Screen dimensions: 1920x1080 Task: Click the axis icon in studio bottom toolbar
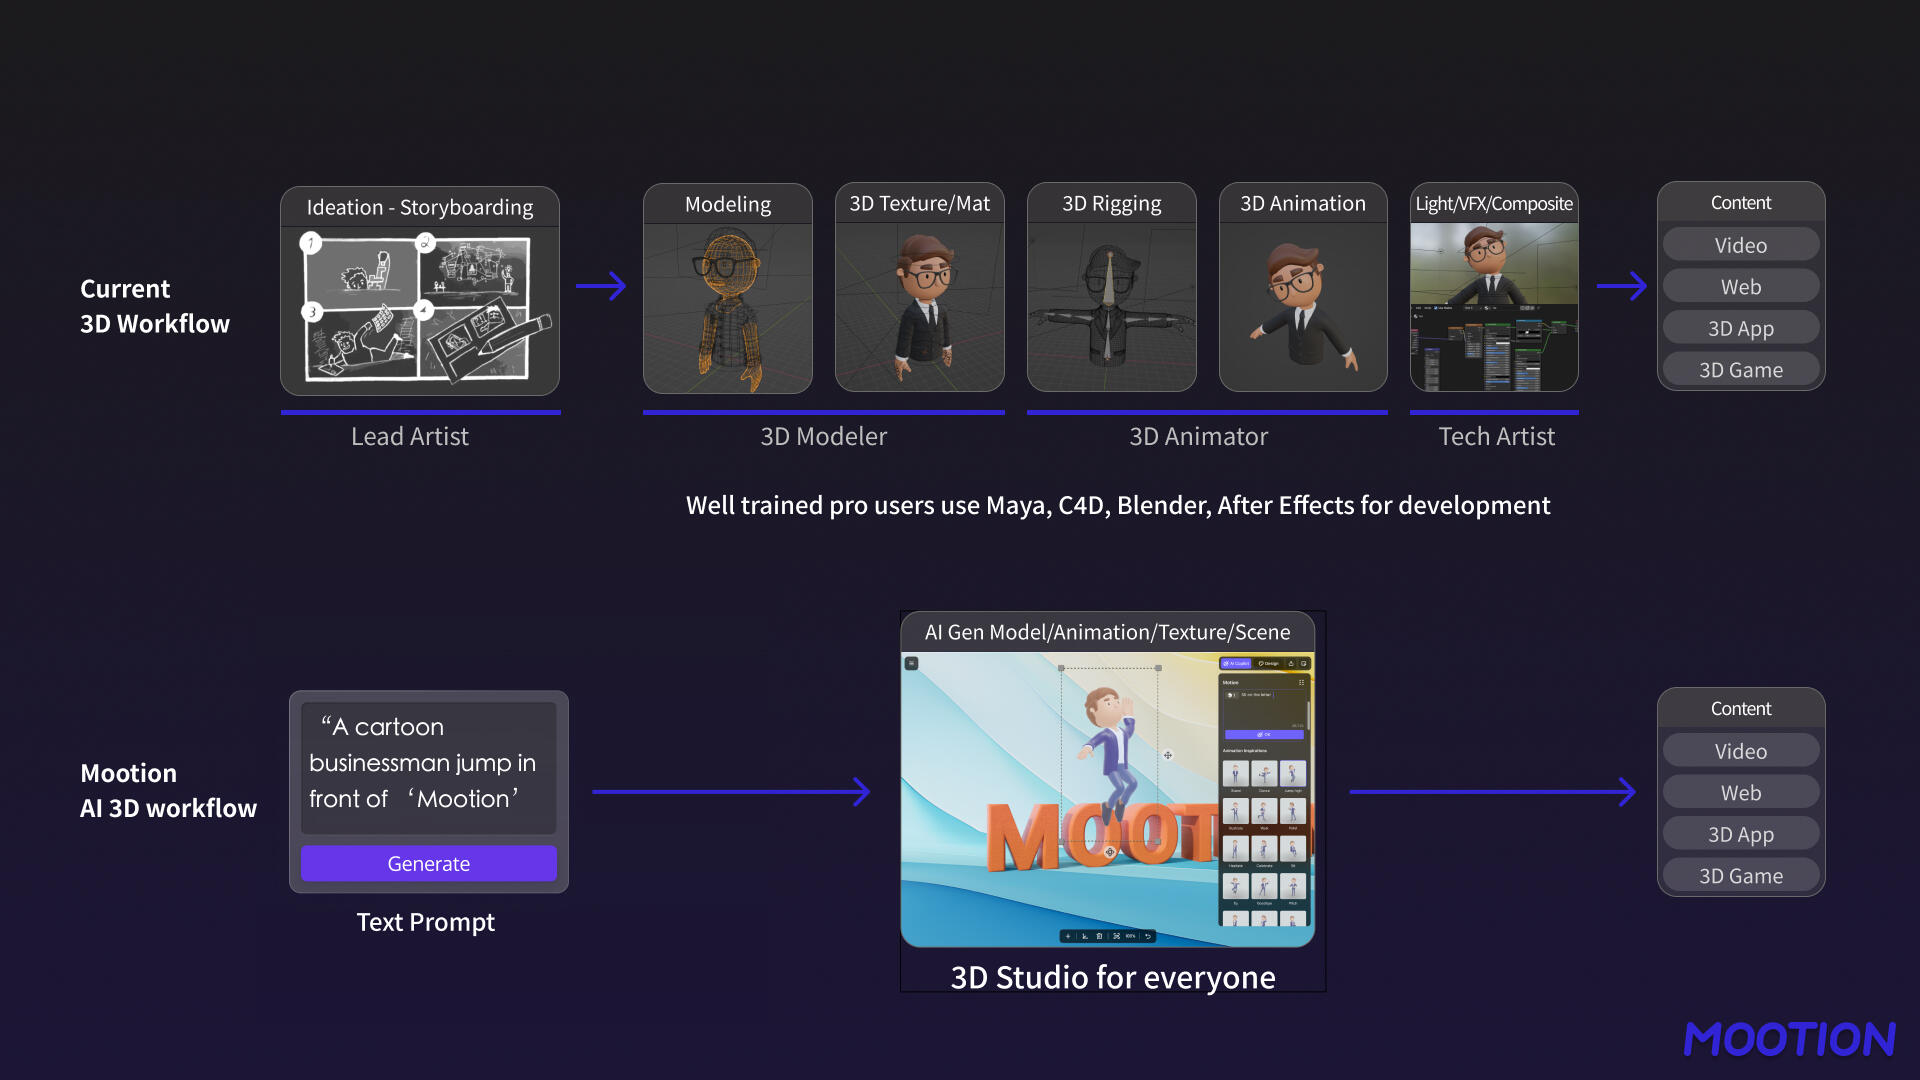1085,936
